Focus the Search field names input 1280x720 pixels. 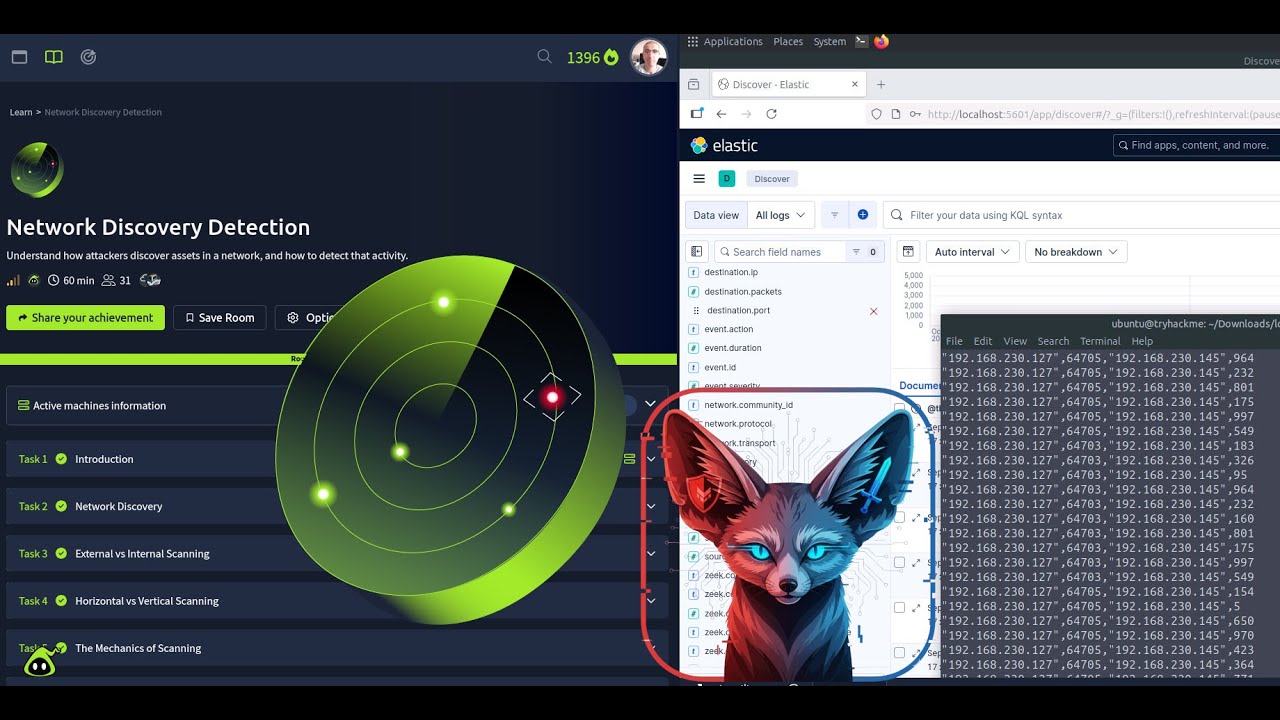point(780,252)
